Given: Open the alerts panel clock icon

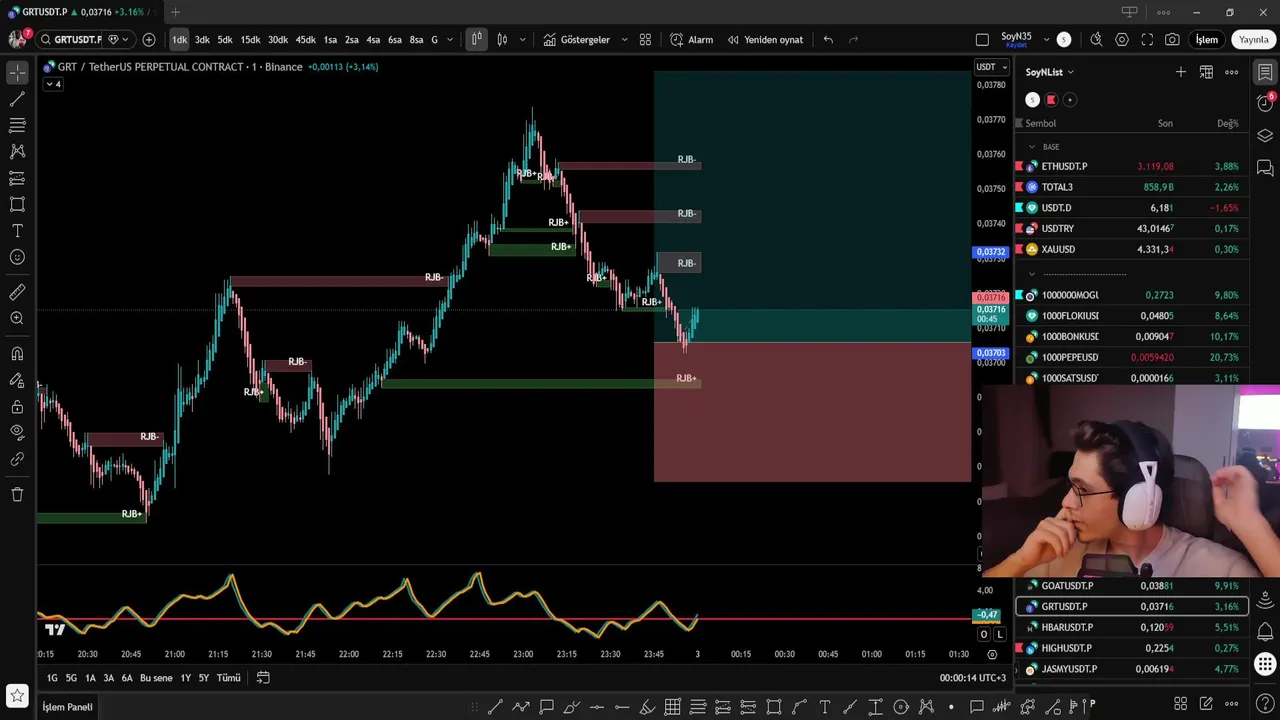Looking at the screenshot, I should coord(1265,104).
